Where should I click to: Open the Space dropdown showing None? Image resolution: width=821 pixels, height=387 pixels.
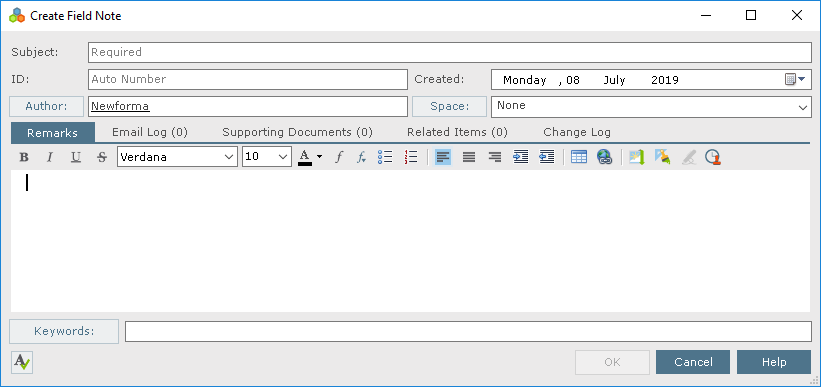click(651, 107)
